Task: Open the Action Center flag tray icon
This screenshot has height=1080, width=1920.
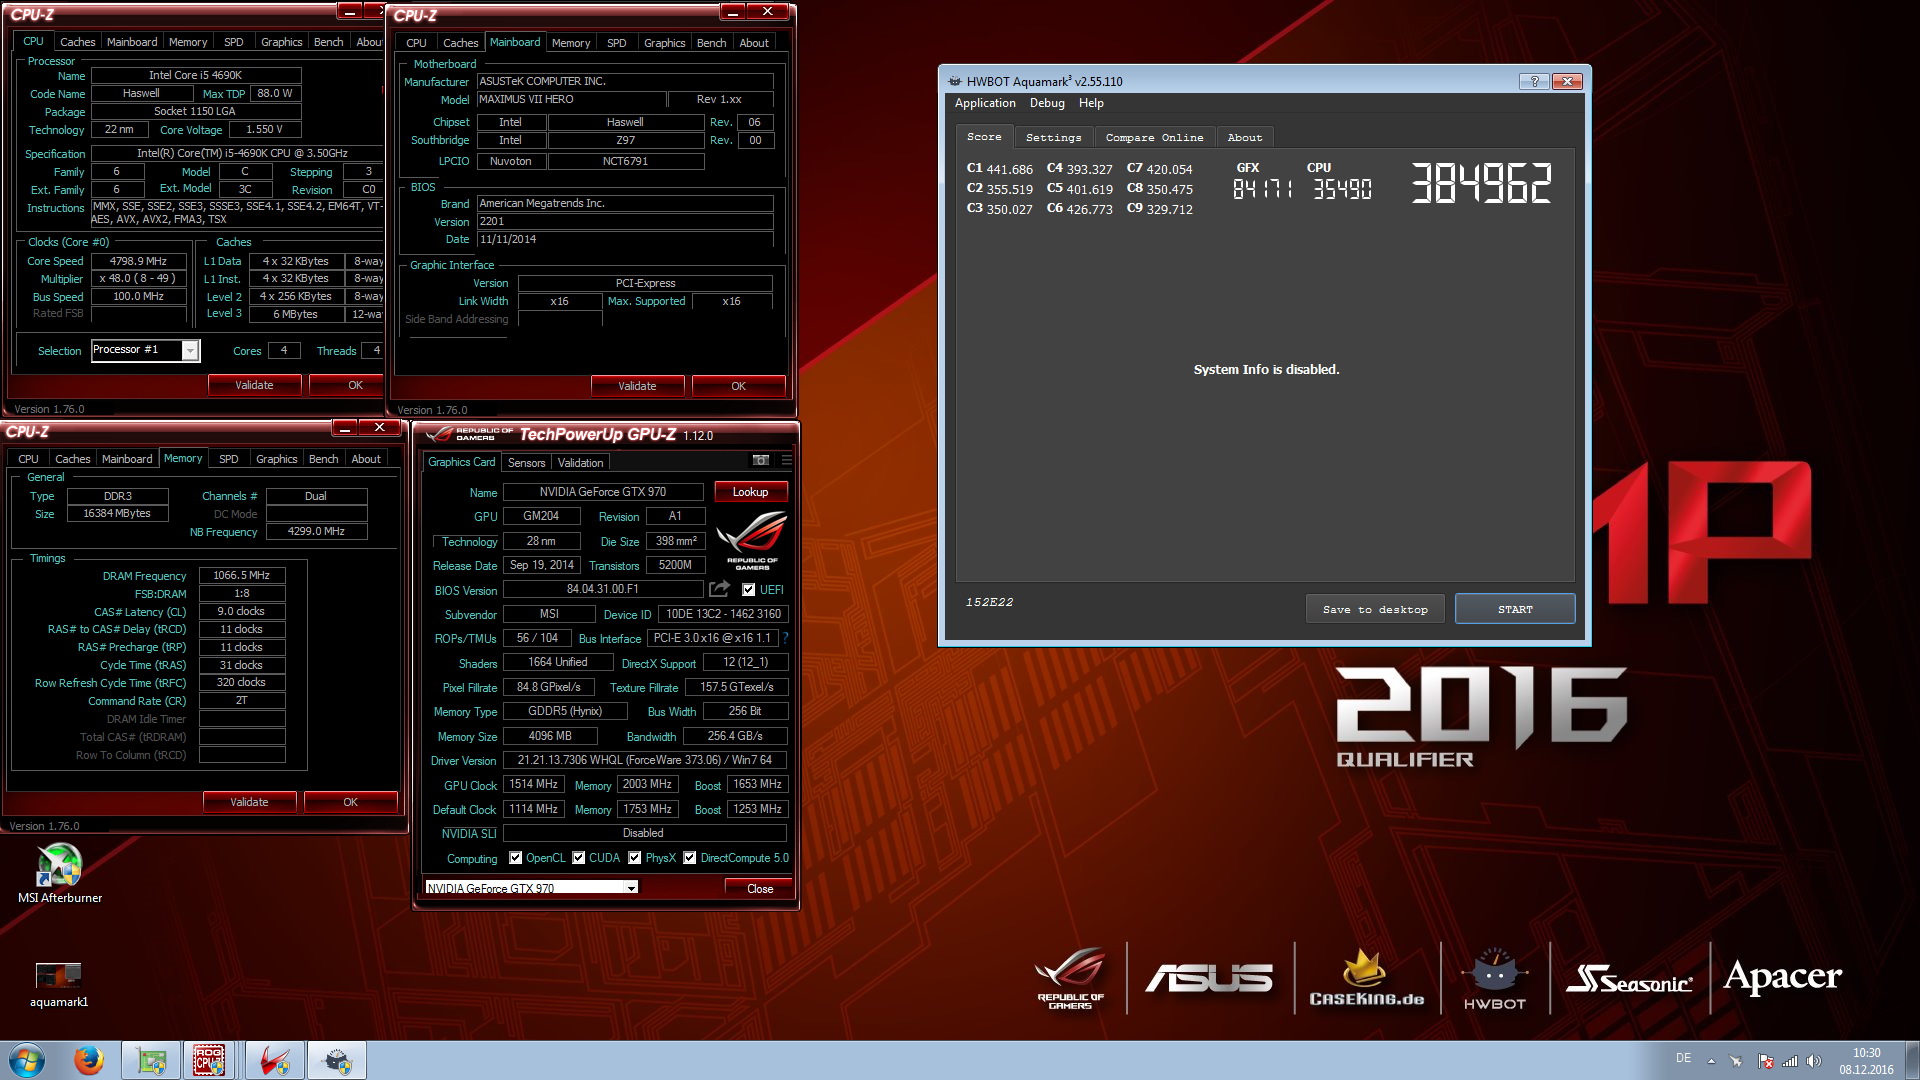Action: click(1766, 1061)
